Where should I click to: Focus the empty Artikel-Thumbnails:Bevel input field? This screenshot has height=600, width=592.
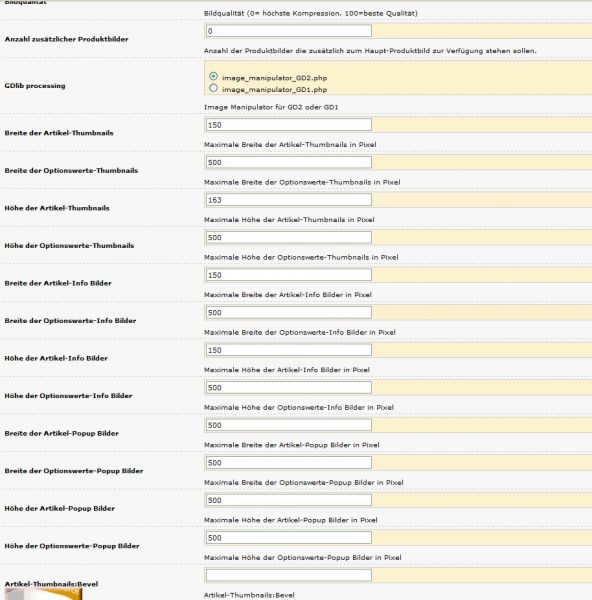(x=289, y=575)
